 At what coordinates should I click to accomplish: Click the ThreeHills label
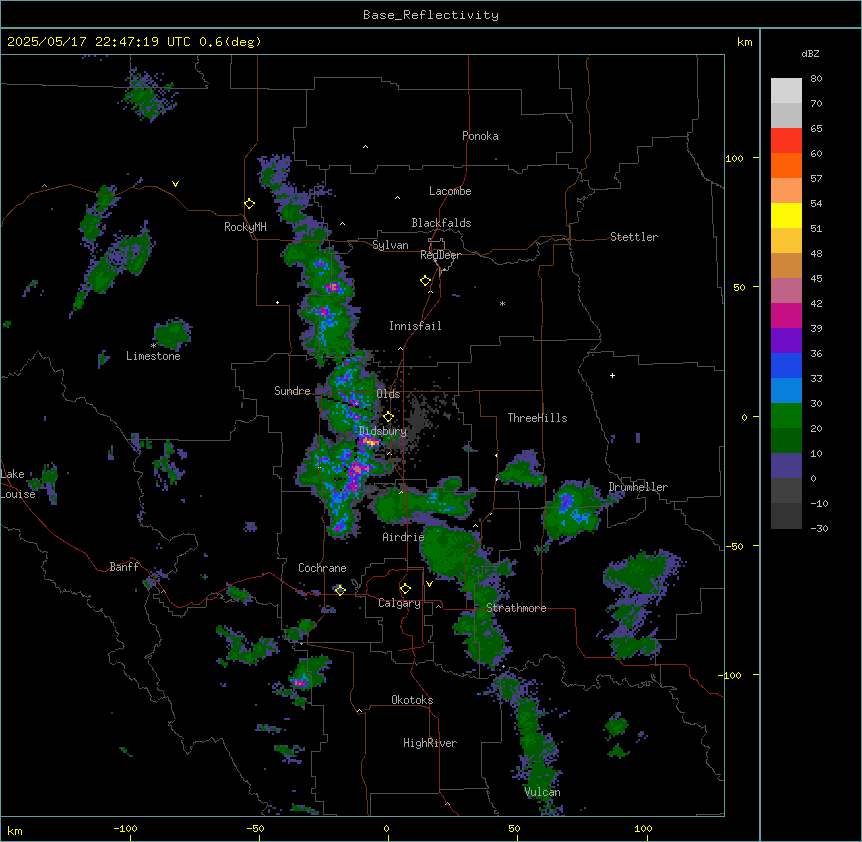click(538, 418)
